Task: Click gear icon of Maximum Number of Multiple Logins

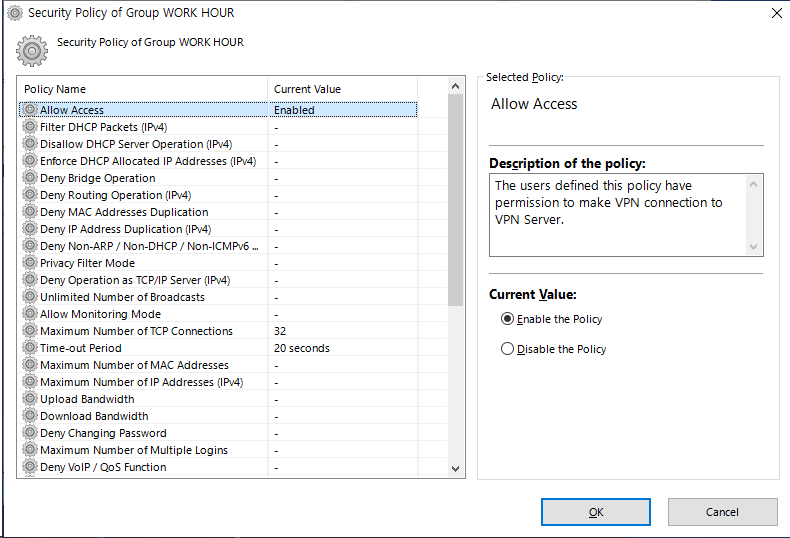Action: 30,449
